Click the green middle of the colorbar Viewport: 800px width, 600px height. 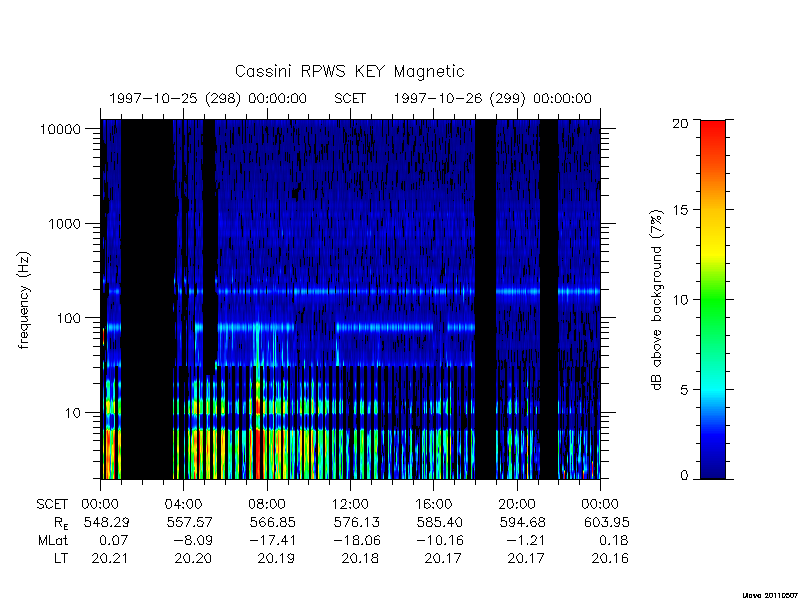[713, 300]
